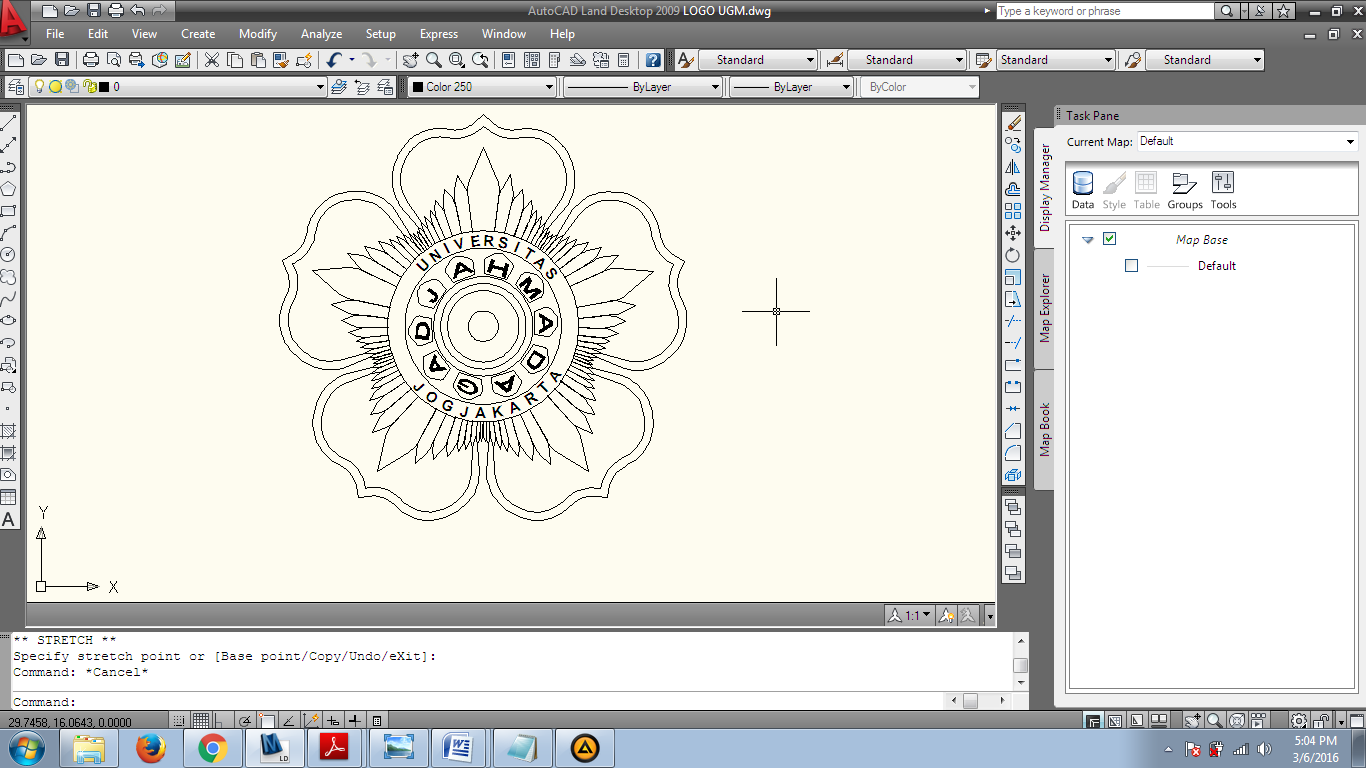Open the Properties palette icon
This screenshot has width=1366, height=768.
[508, 60]
